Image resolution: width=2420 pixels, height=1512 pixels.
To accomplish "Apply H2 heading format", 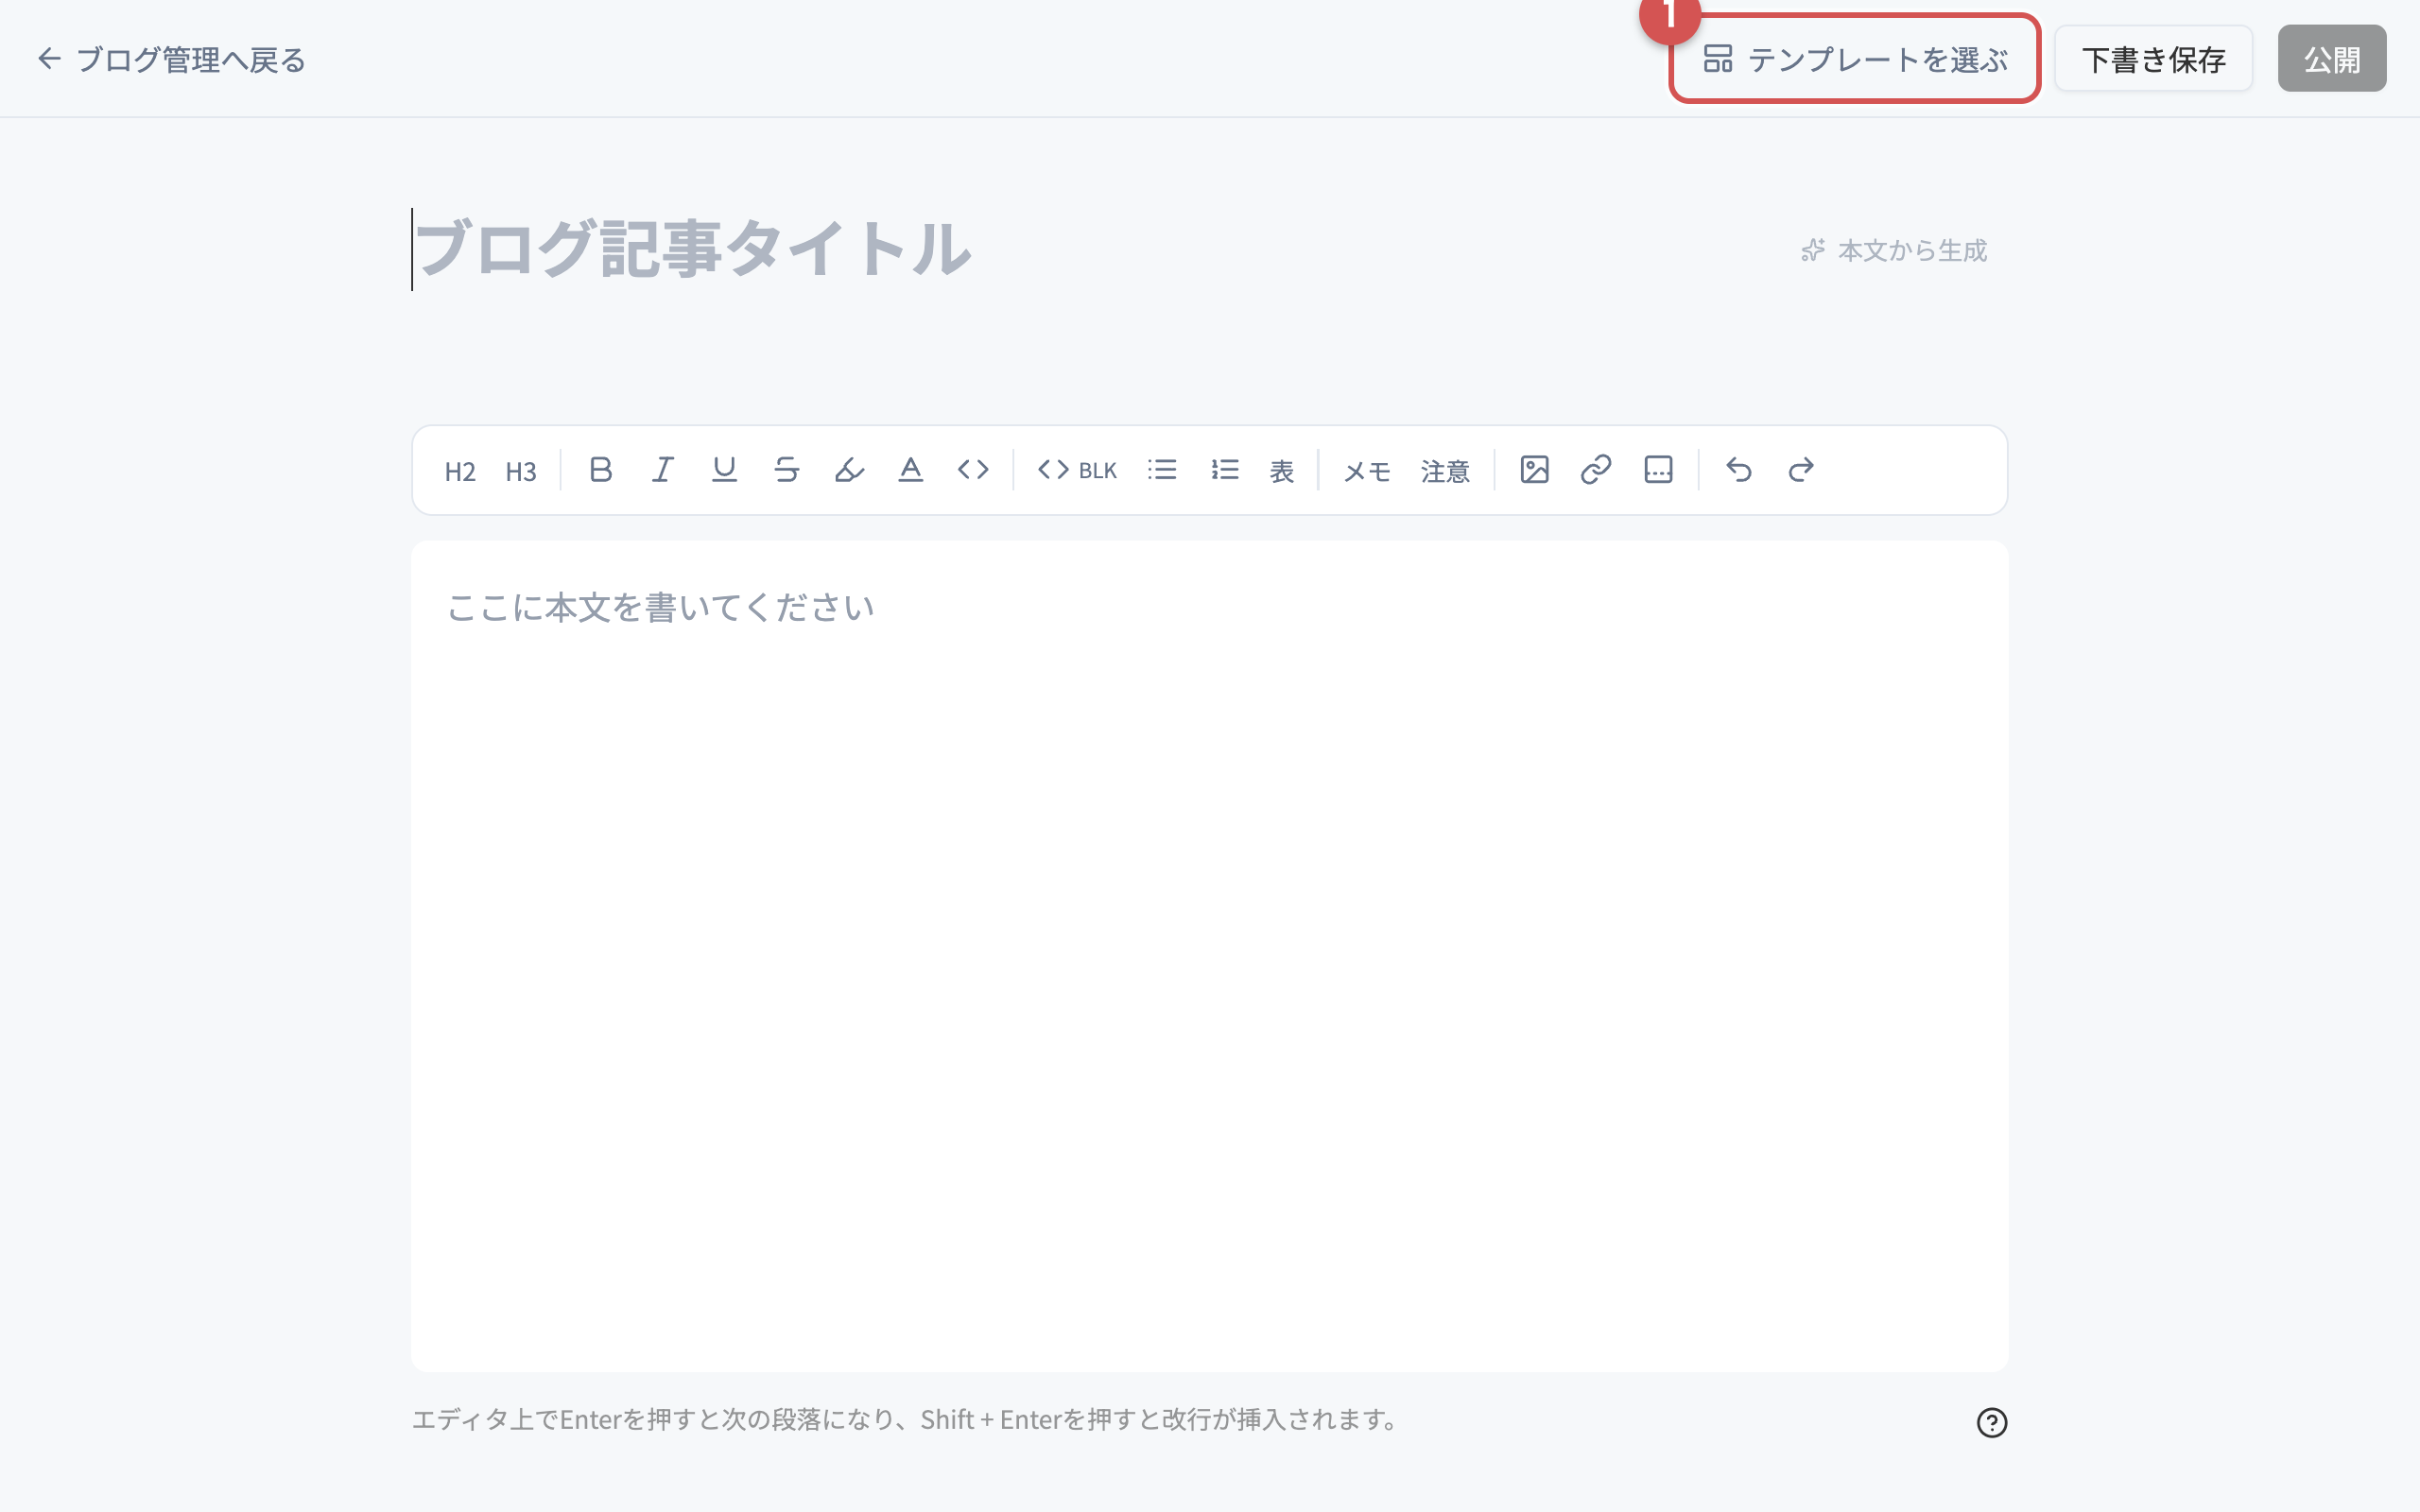I will (x=460, y=470).
